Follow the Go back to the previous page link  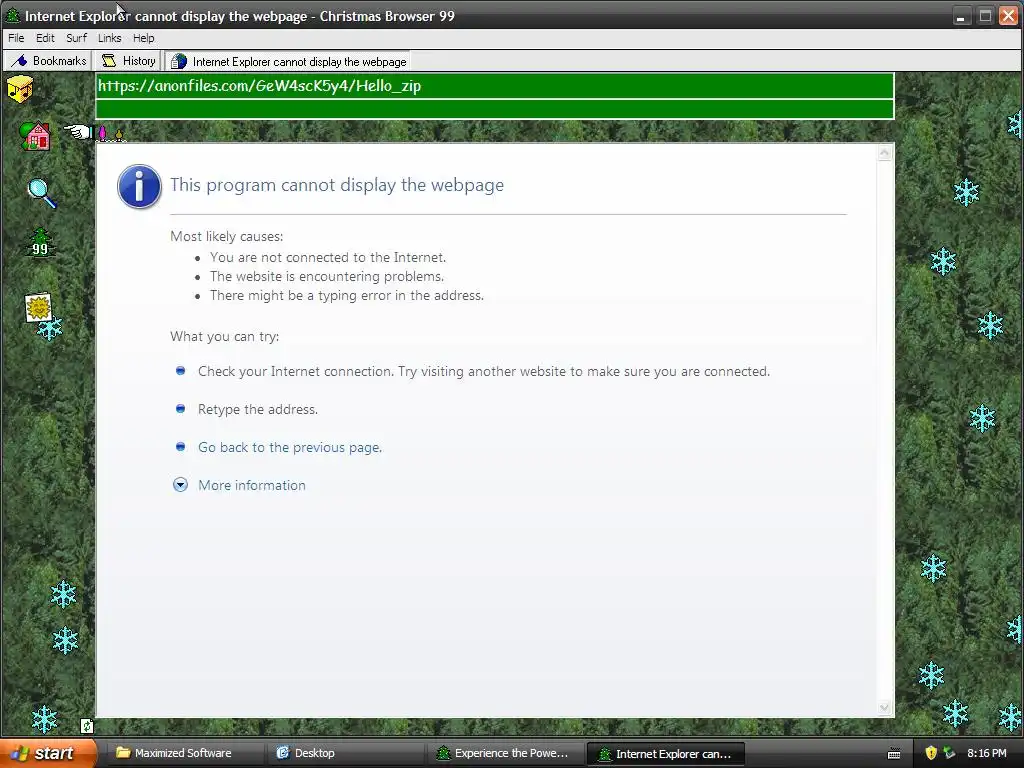(x=290, y=447)
